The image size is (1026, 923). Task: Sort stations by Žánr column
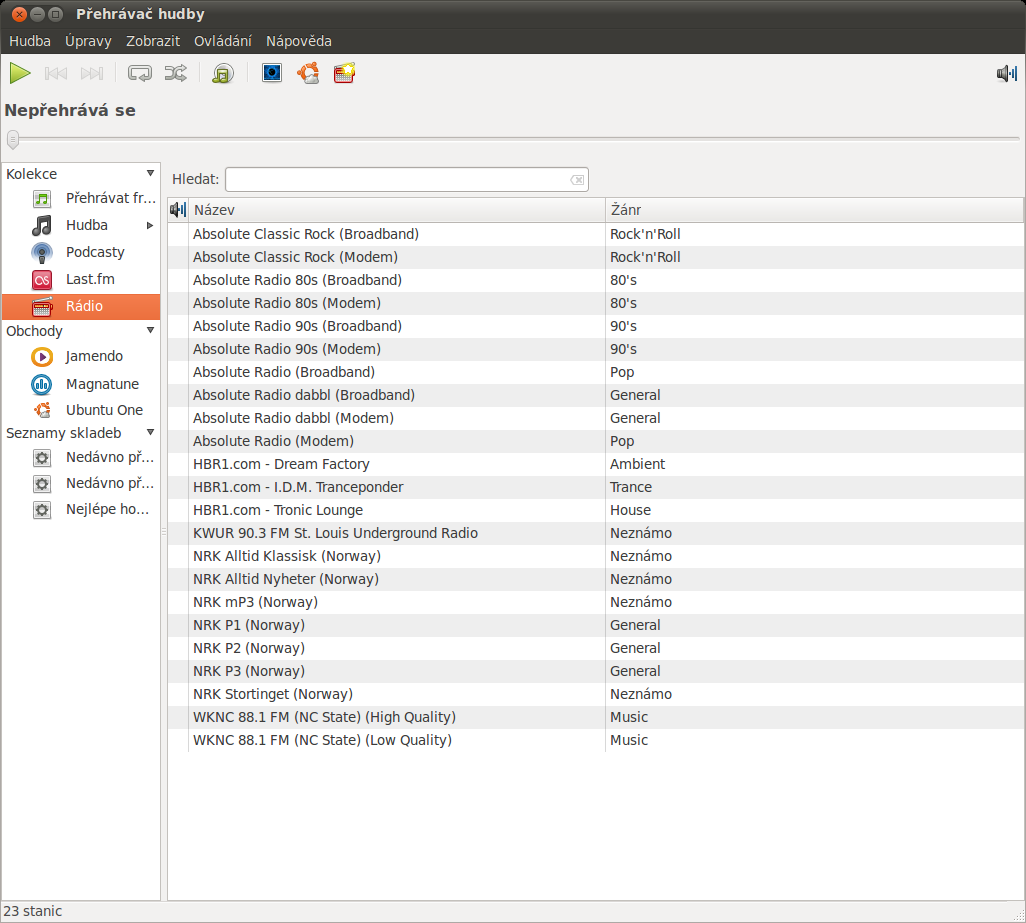pyautogui.click(x=815, y=210)
